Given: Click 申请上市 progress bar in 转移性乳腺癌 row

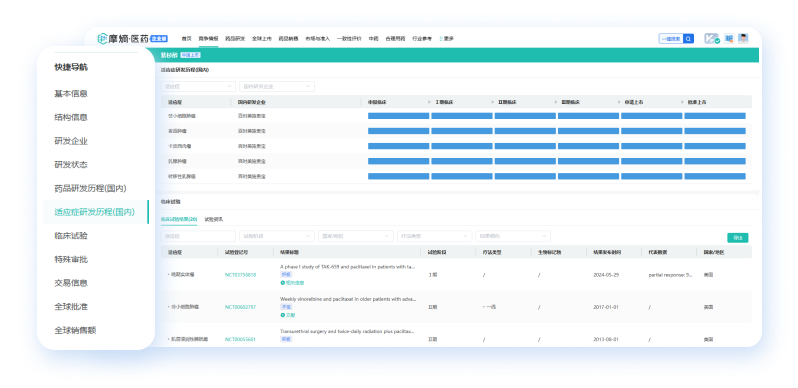Looking at the screenshot, I should (651, 176).
